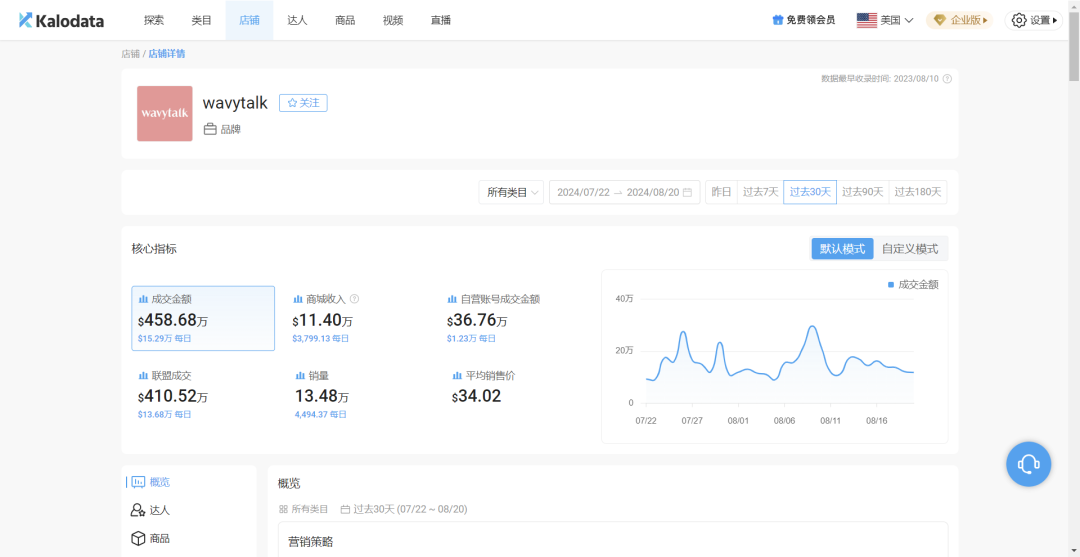Screen dimensions: 1080x557
Task: Open the 视频 nav tab
Action: coord(393,21)
